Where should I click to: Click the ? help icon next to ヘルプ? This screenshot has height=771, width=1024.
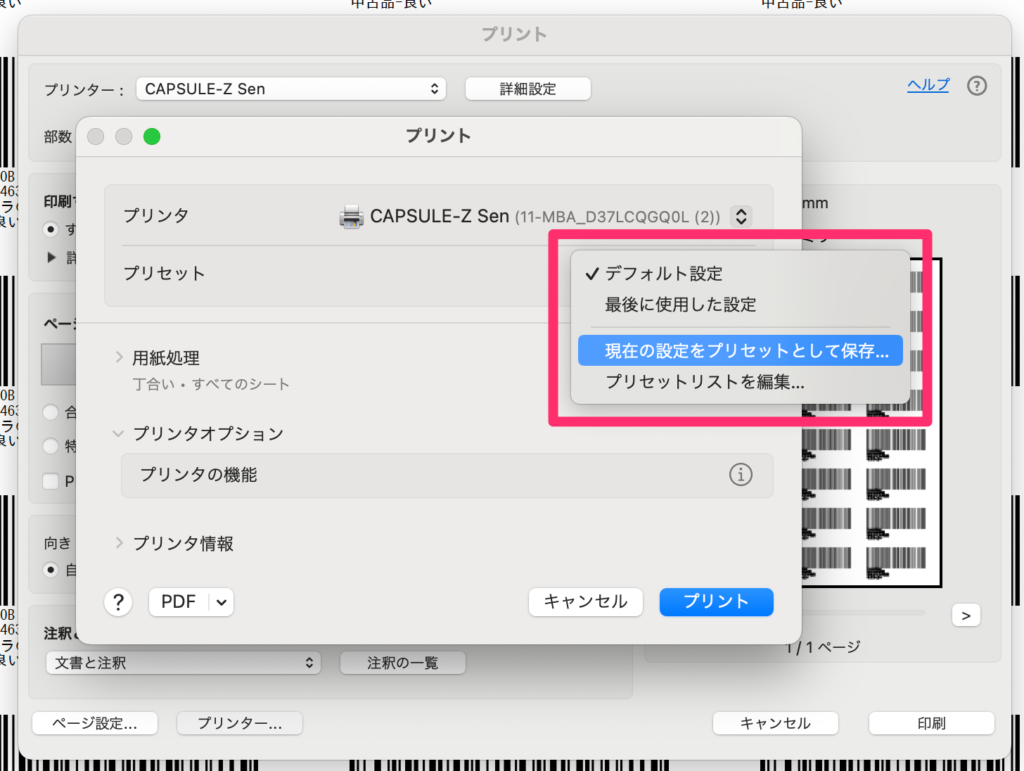tap(977, 86)
